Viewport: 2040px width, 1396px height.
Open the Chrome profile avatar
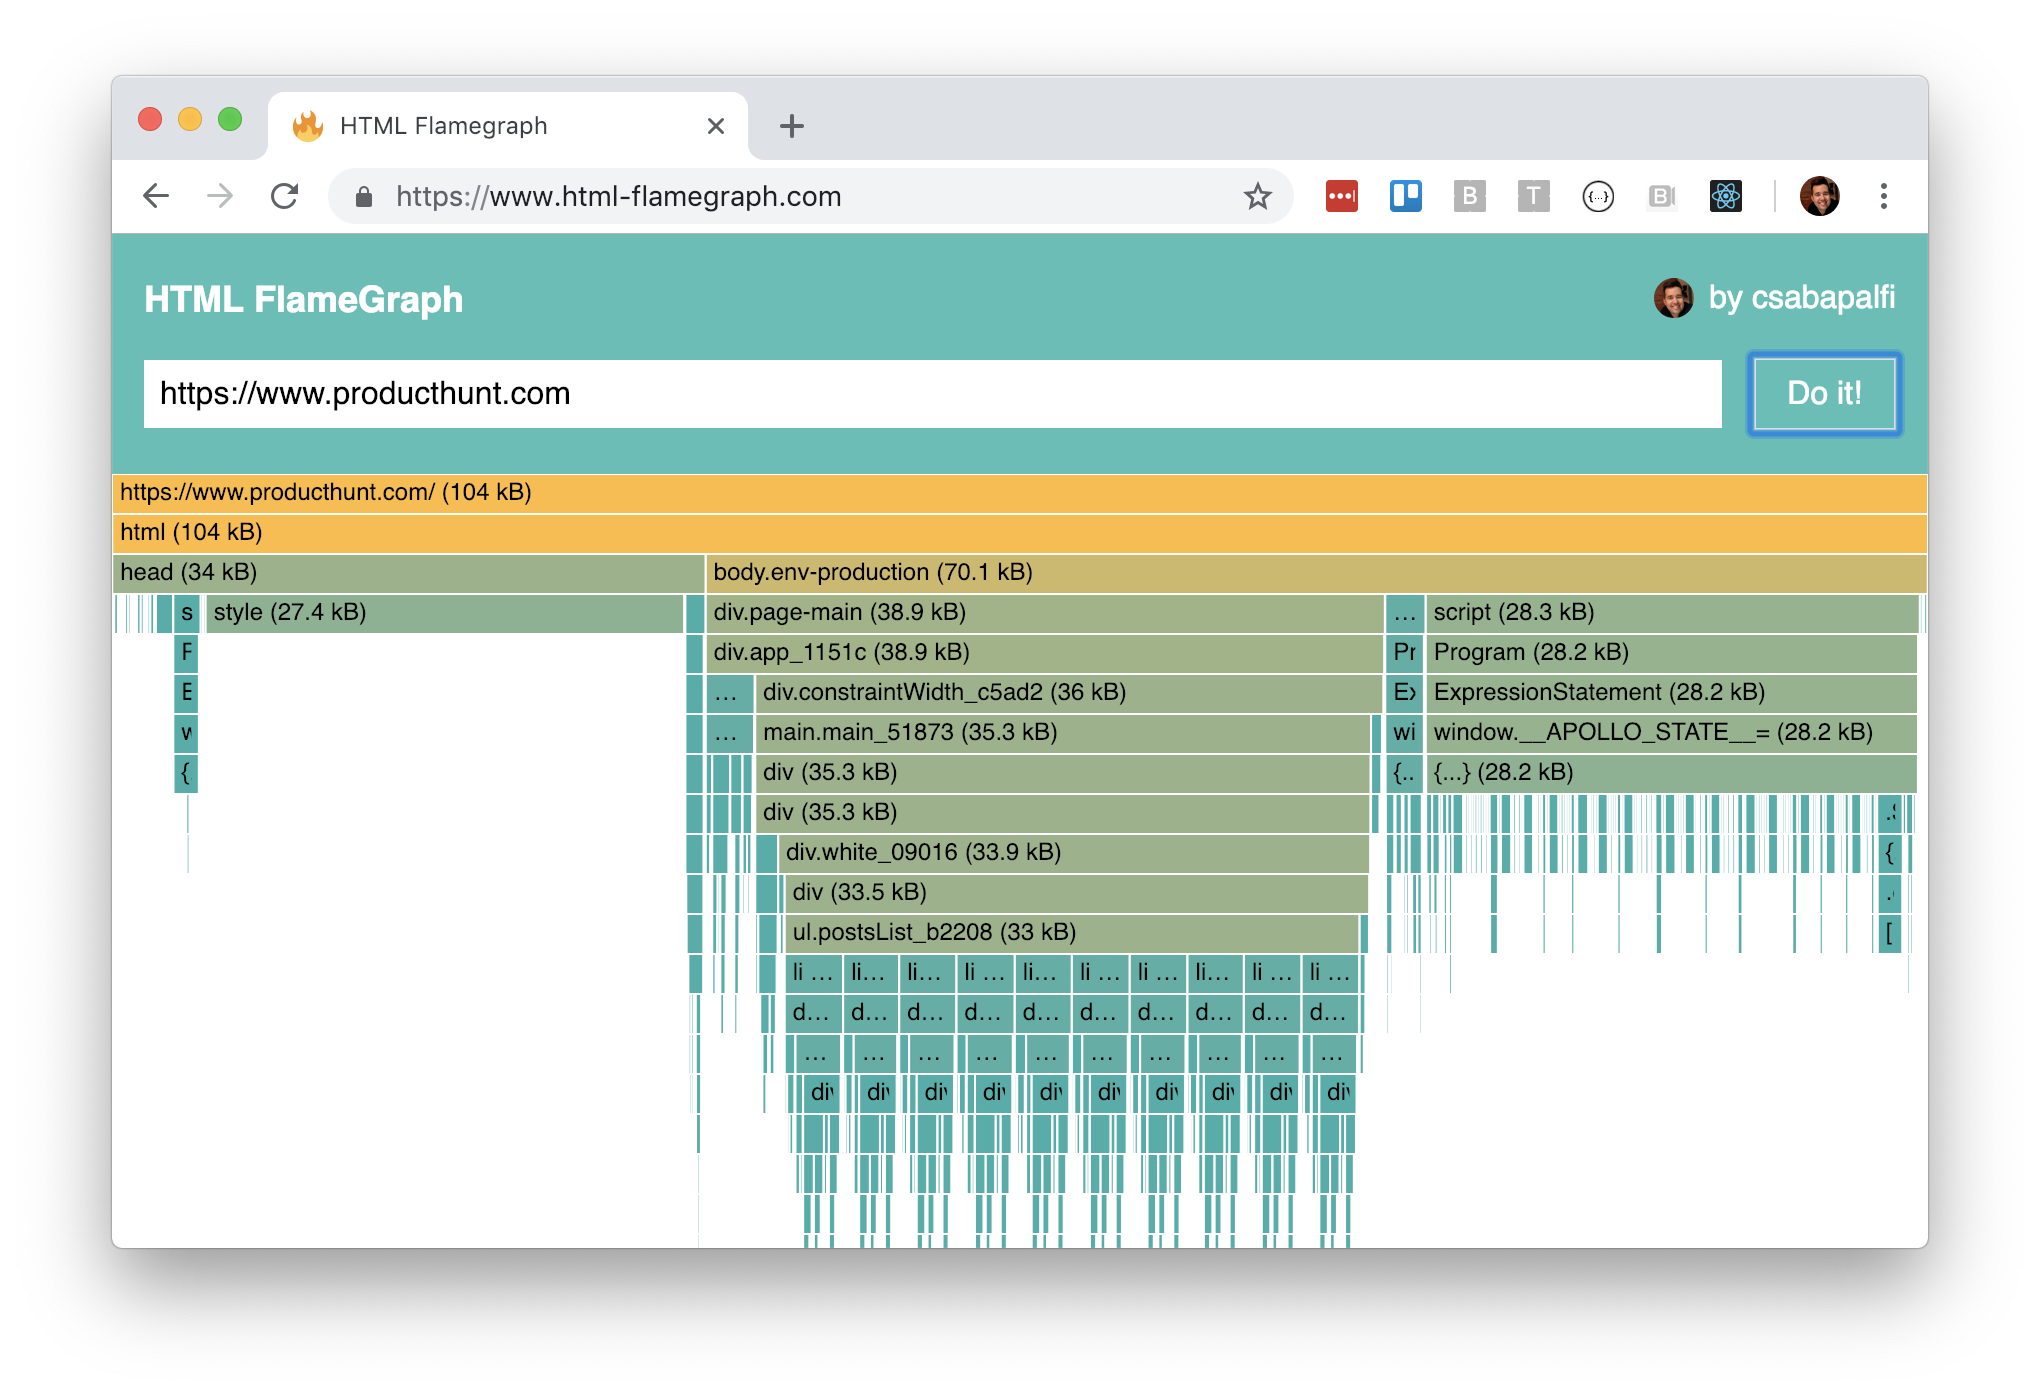pos(1820,197)
